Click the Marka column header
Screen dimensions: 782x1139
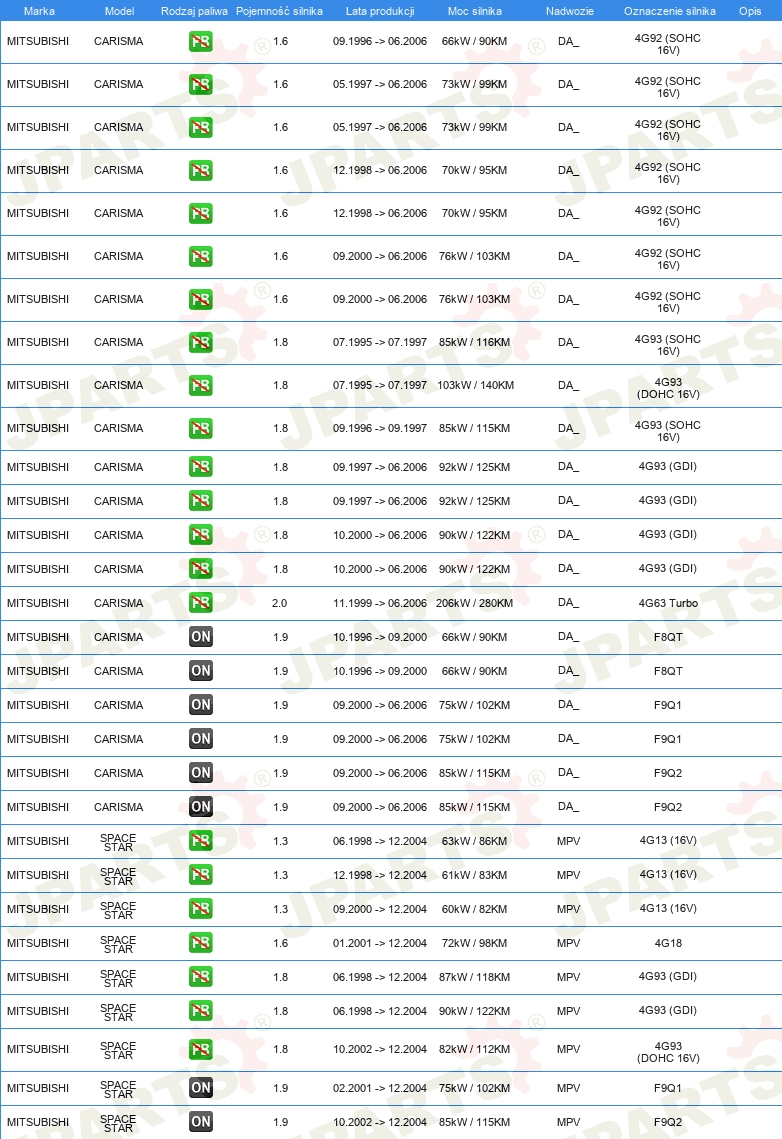39,11
